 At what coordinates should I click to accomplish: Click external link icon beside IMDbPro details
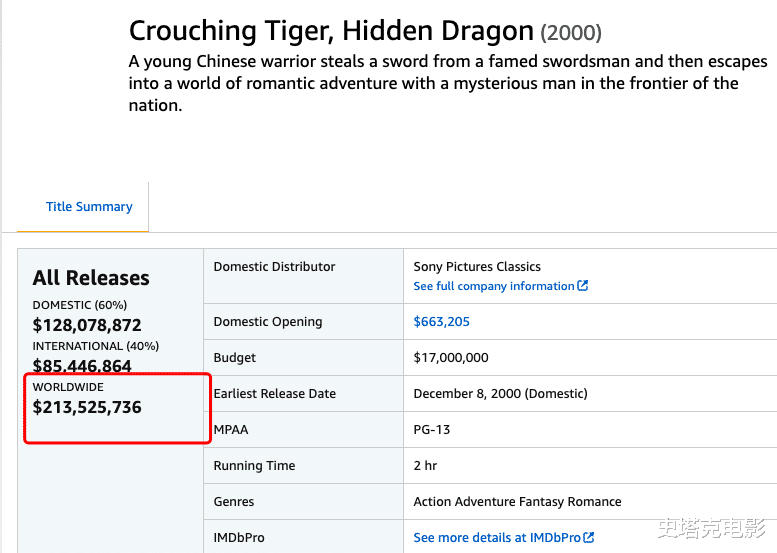pos(589,538)
